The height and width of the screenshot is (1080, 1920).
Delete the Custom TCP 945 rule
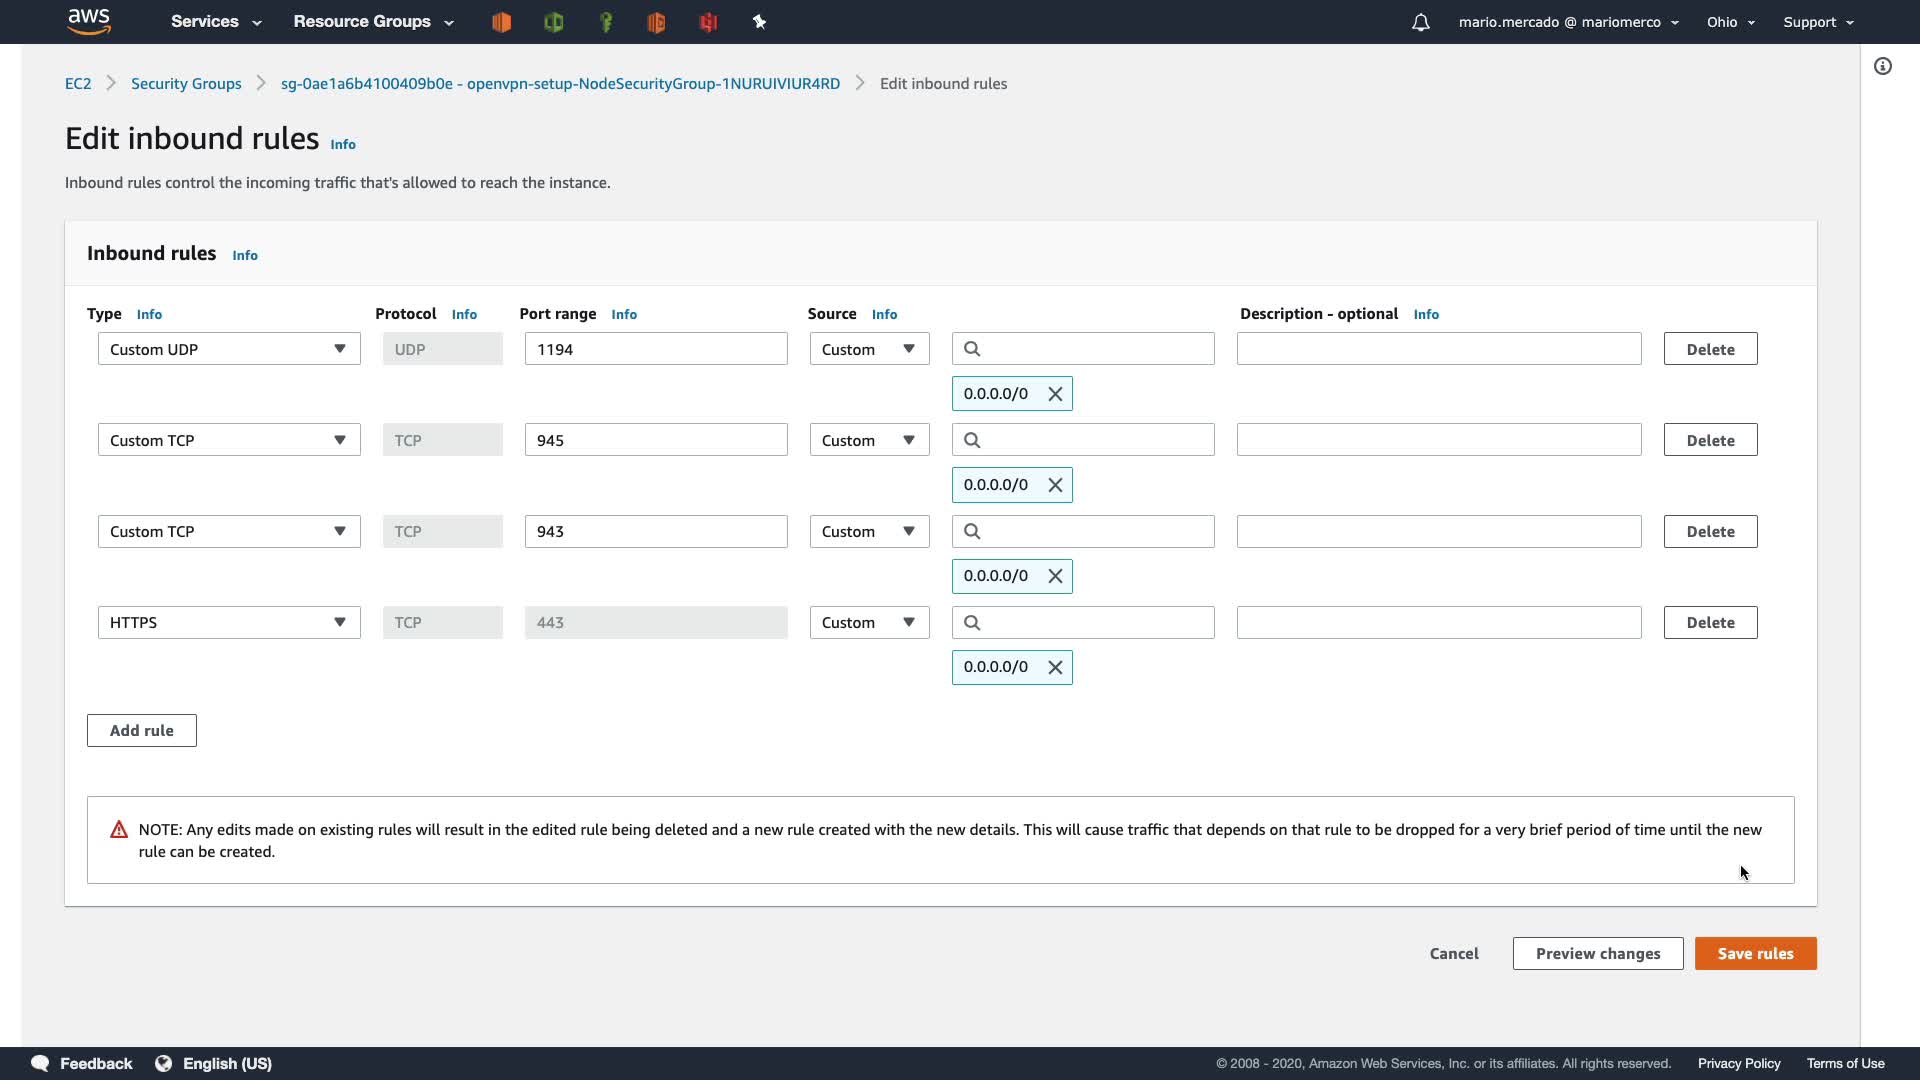[1710, 440]
